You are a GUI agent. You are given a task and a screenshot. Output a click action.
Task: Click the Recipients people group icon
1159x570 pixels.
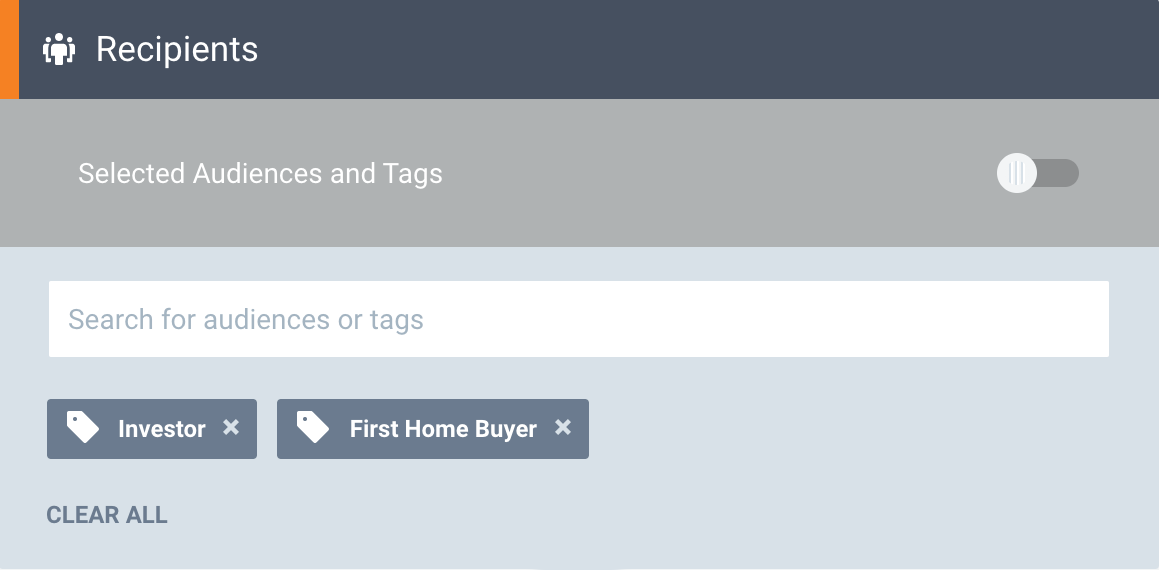coord(59,50)
